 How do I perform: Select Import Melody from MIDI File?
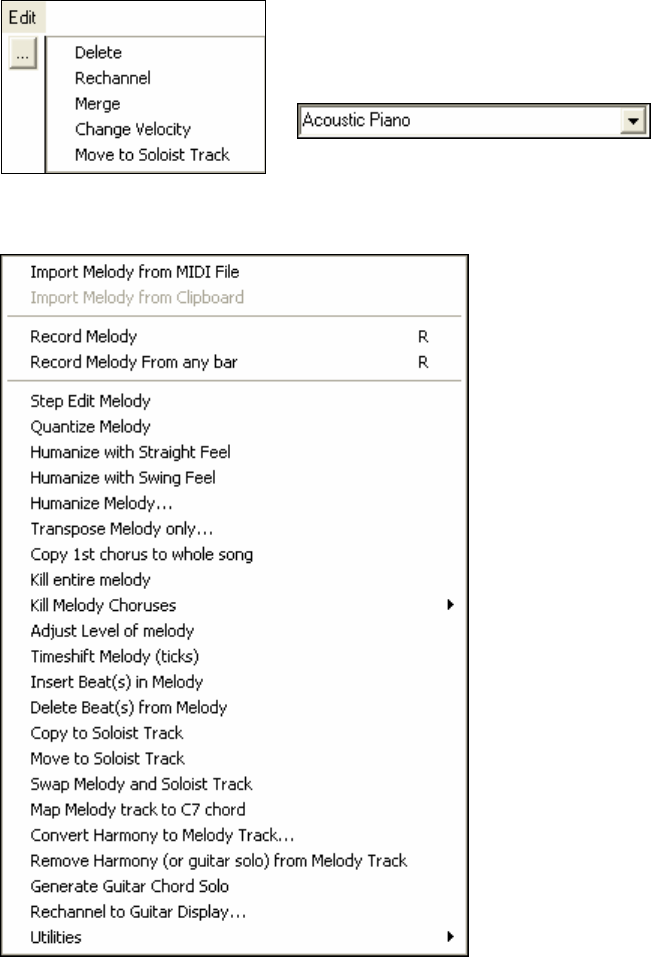135,271
